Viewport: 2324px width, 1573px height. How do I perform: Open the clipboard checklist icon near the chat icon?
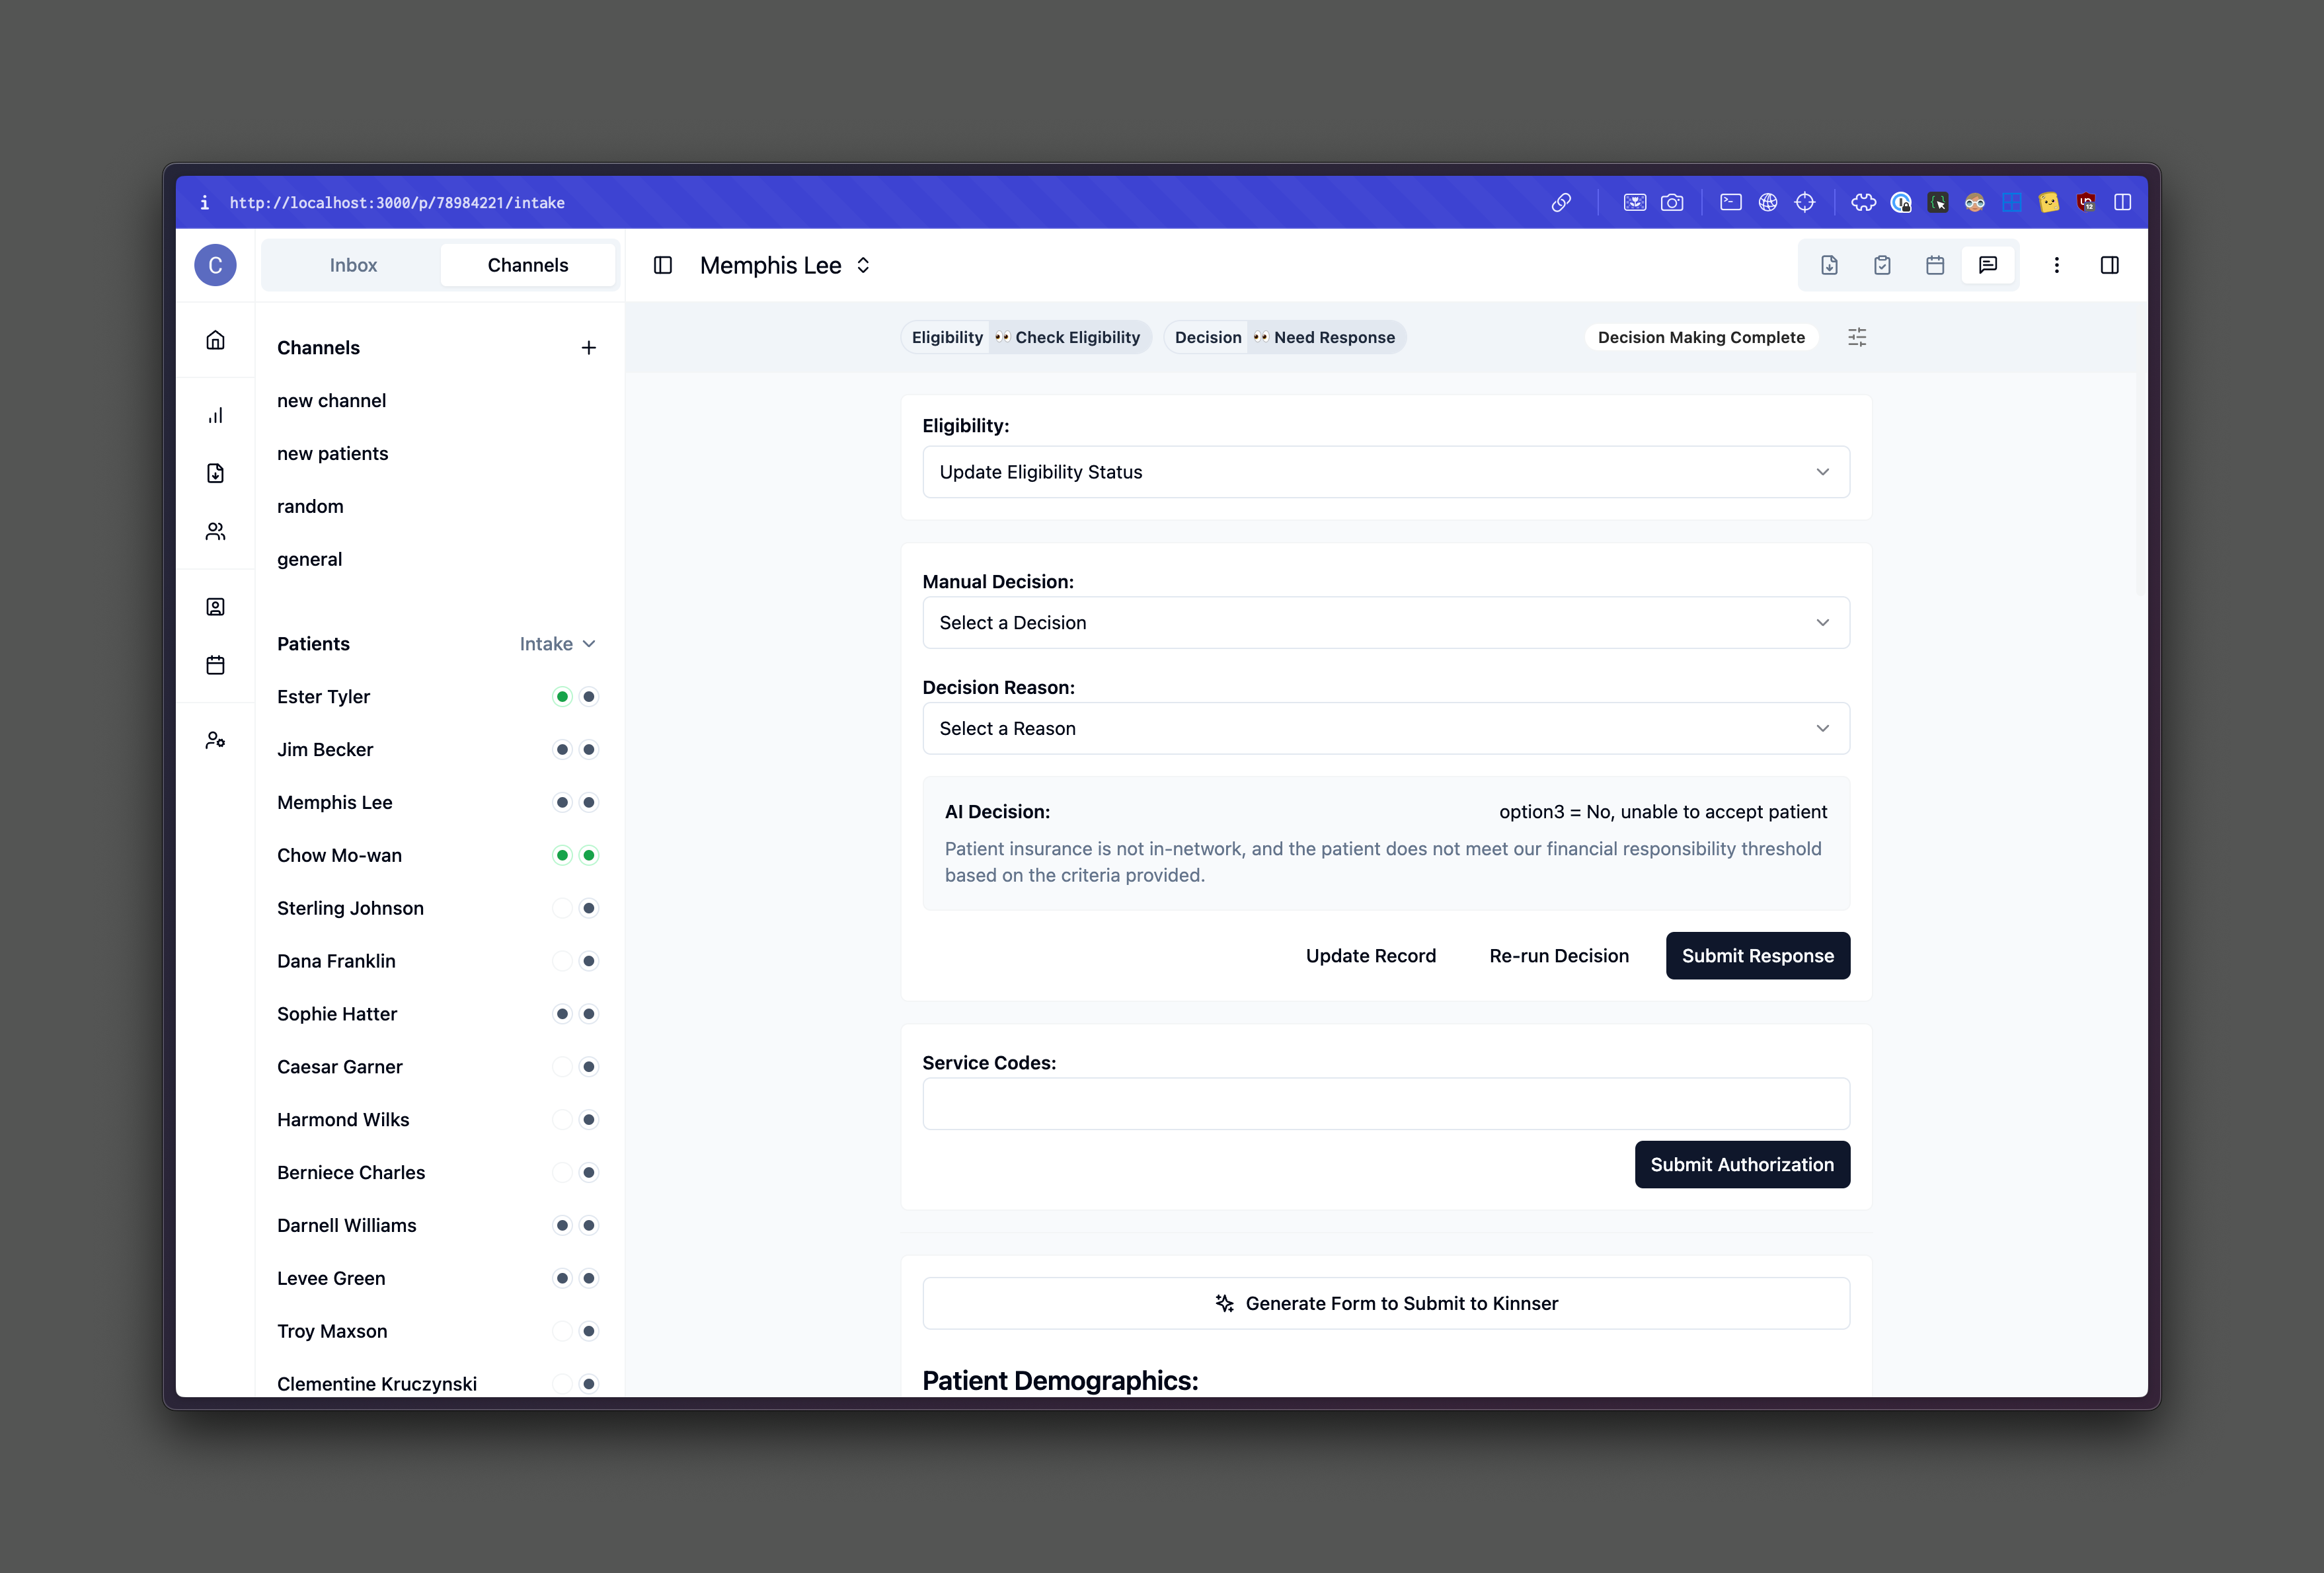click(x=1882, y=265)
